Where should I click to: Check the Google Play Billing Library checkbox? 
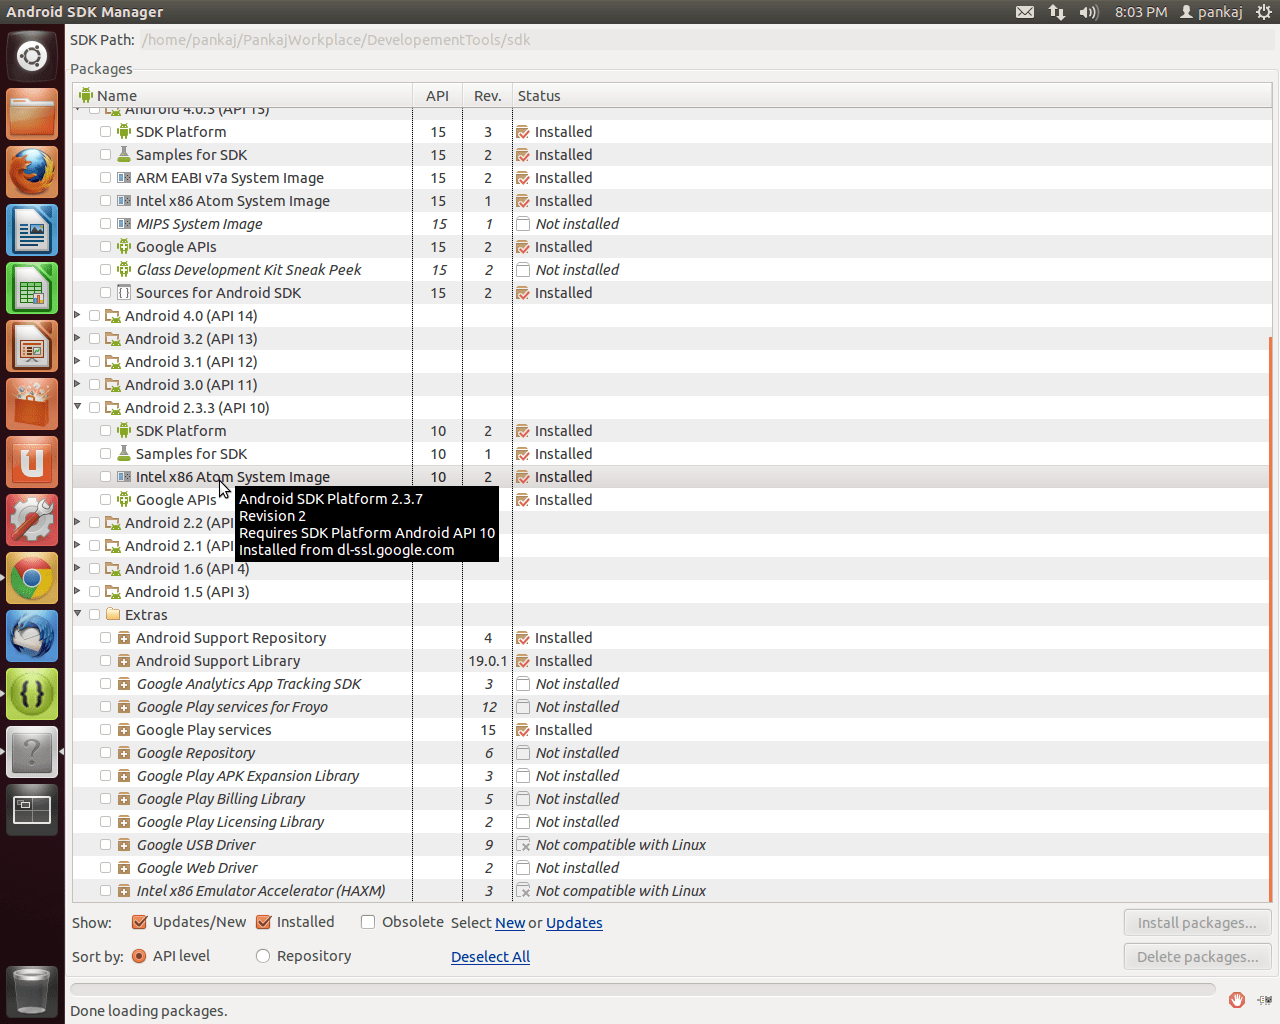tap(105, 799)
